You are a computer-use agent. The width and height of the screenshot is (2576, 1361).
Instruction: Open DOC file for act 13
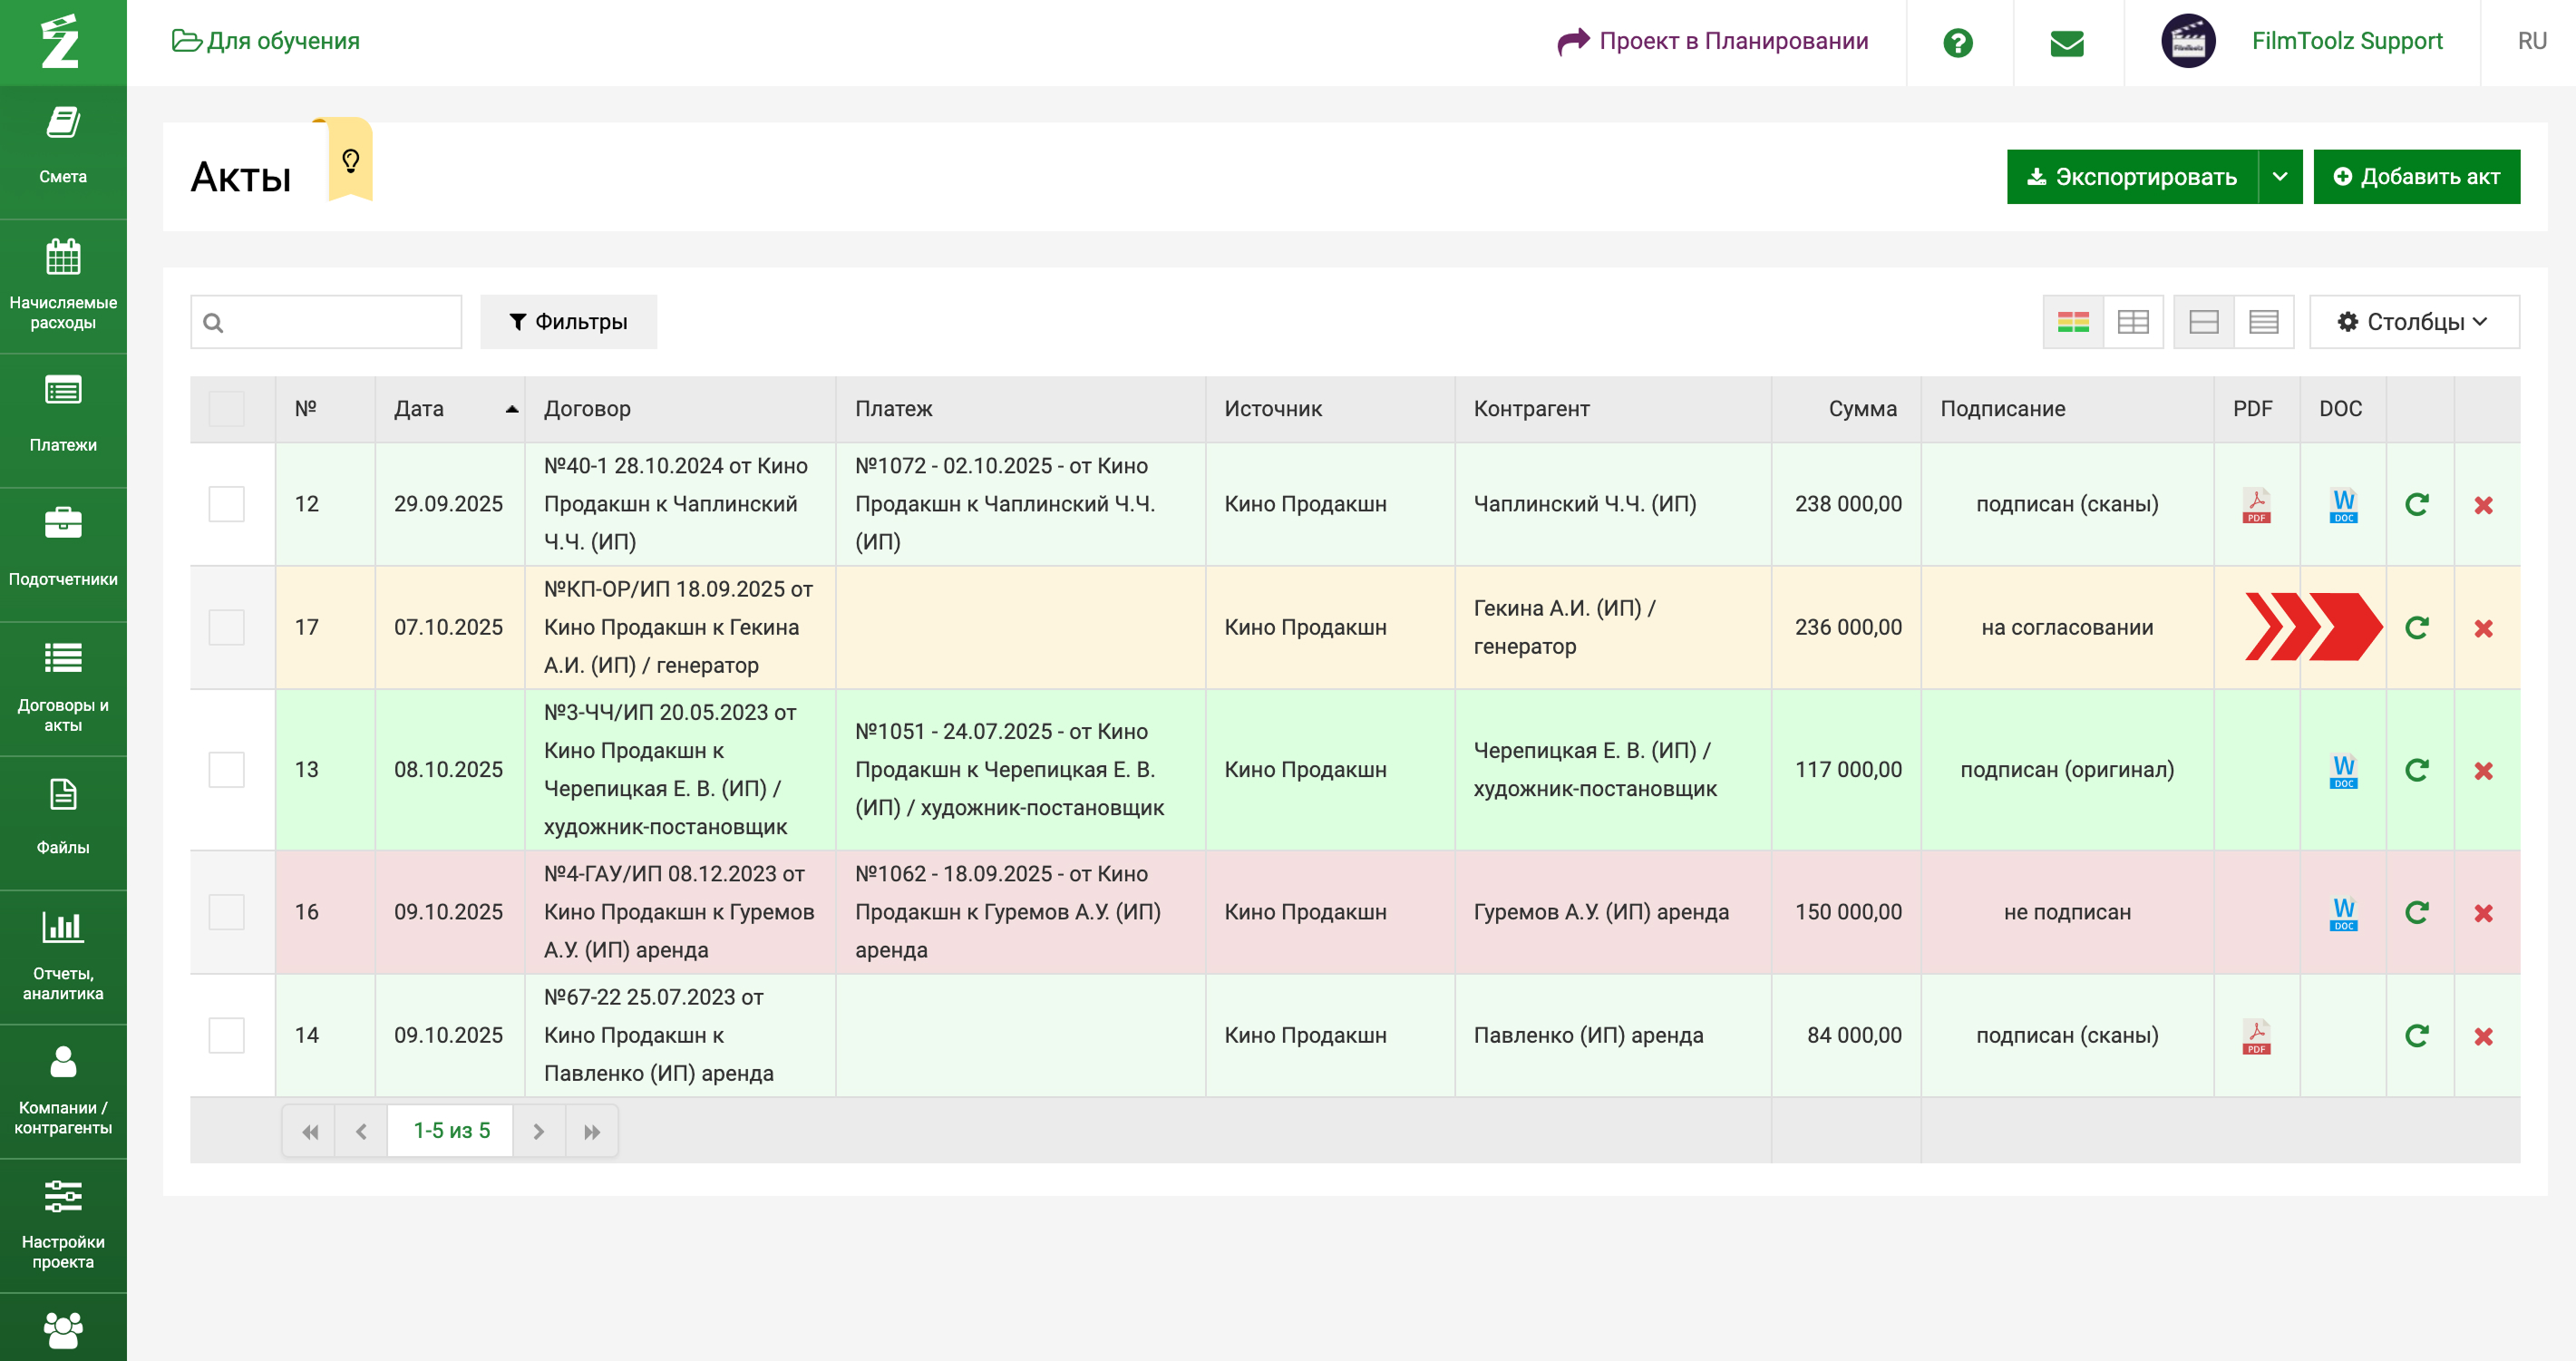coord(2342,770)
